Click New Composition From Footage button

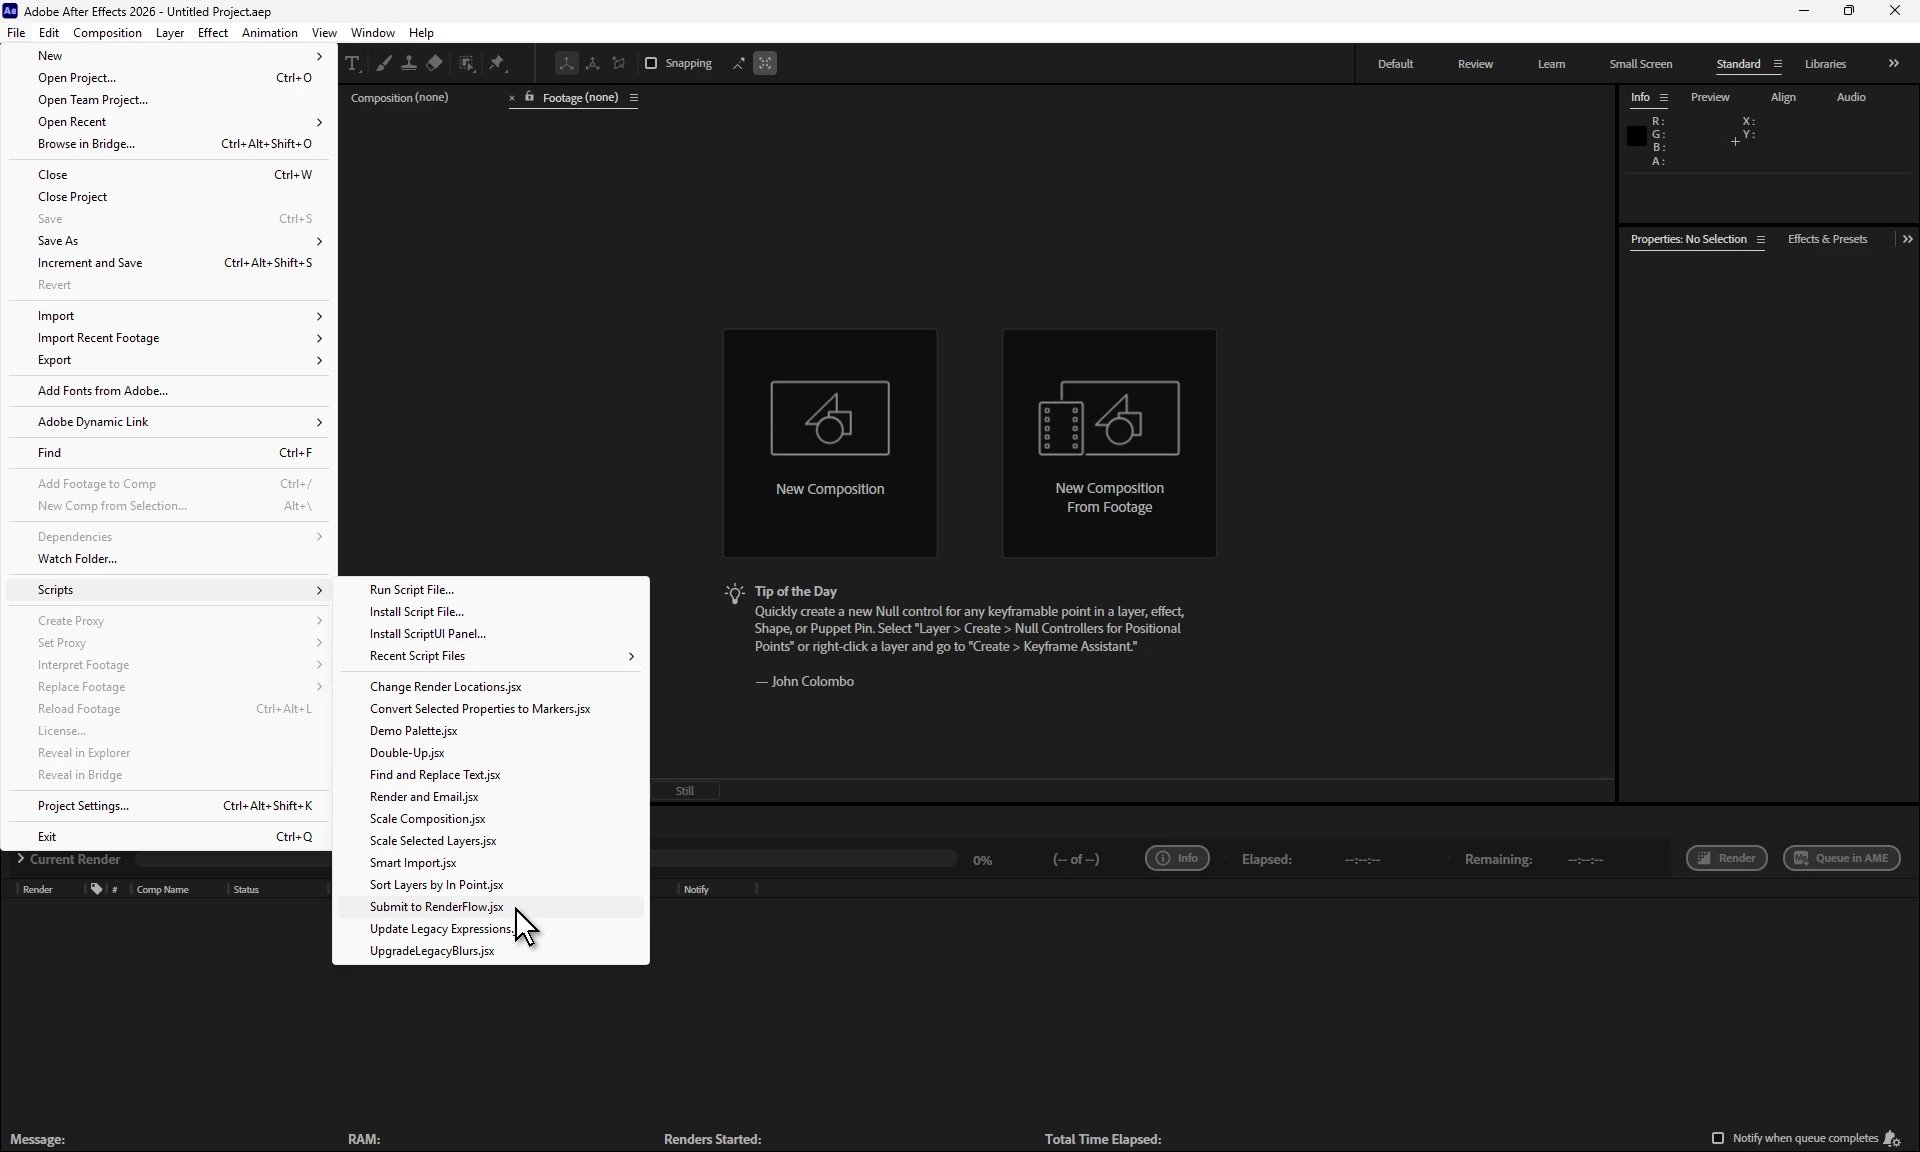(1109, 443)
